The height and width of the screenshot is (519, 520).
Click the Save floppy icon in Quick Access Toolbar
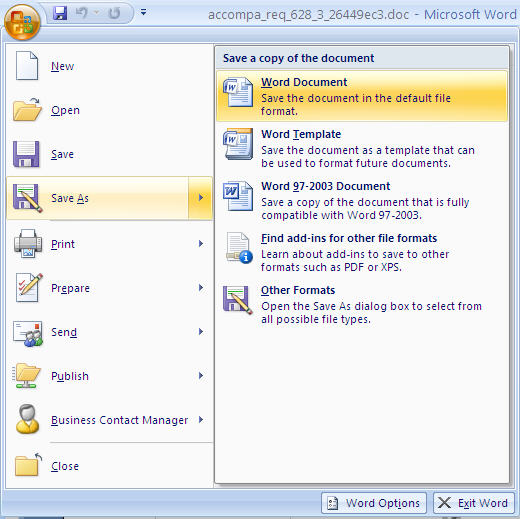(60, 13)
